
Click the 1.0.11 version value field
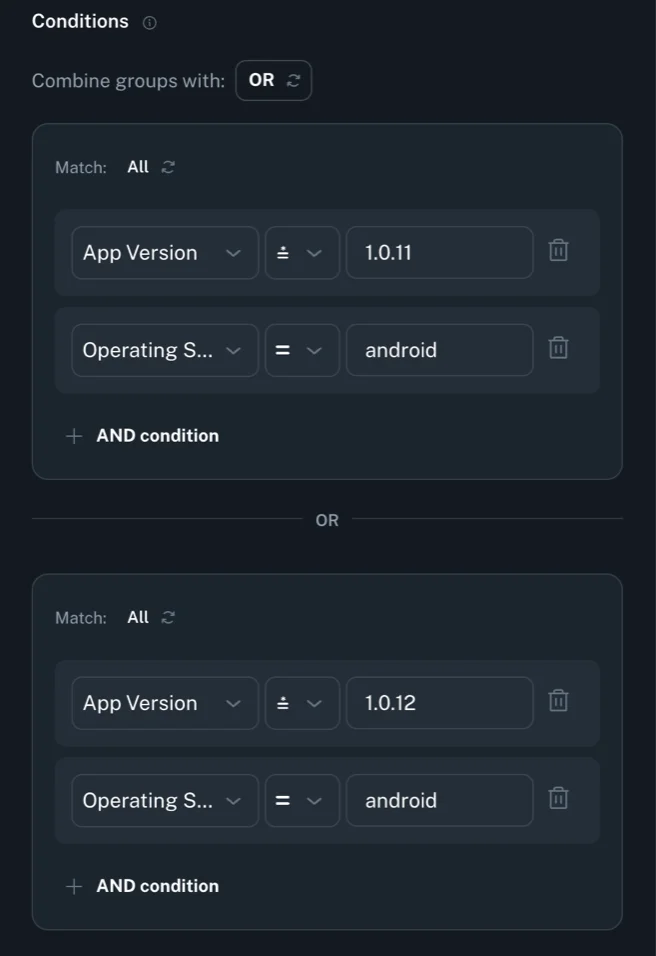pos(439,252)
